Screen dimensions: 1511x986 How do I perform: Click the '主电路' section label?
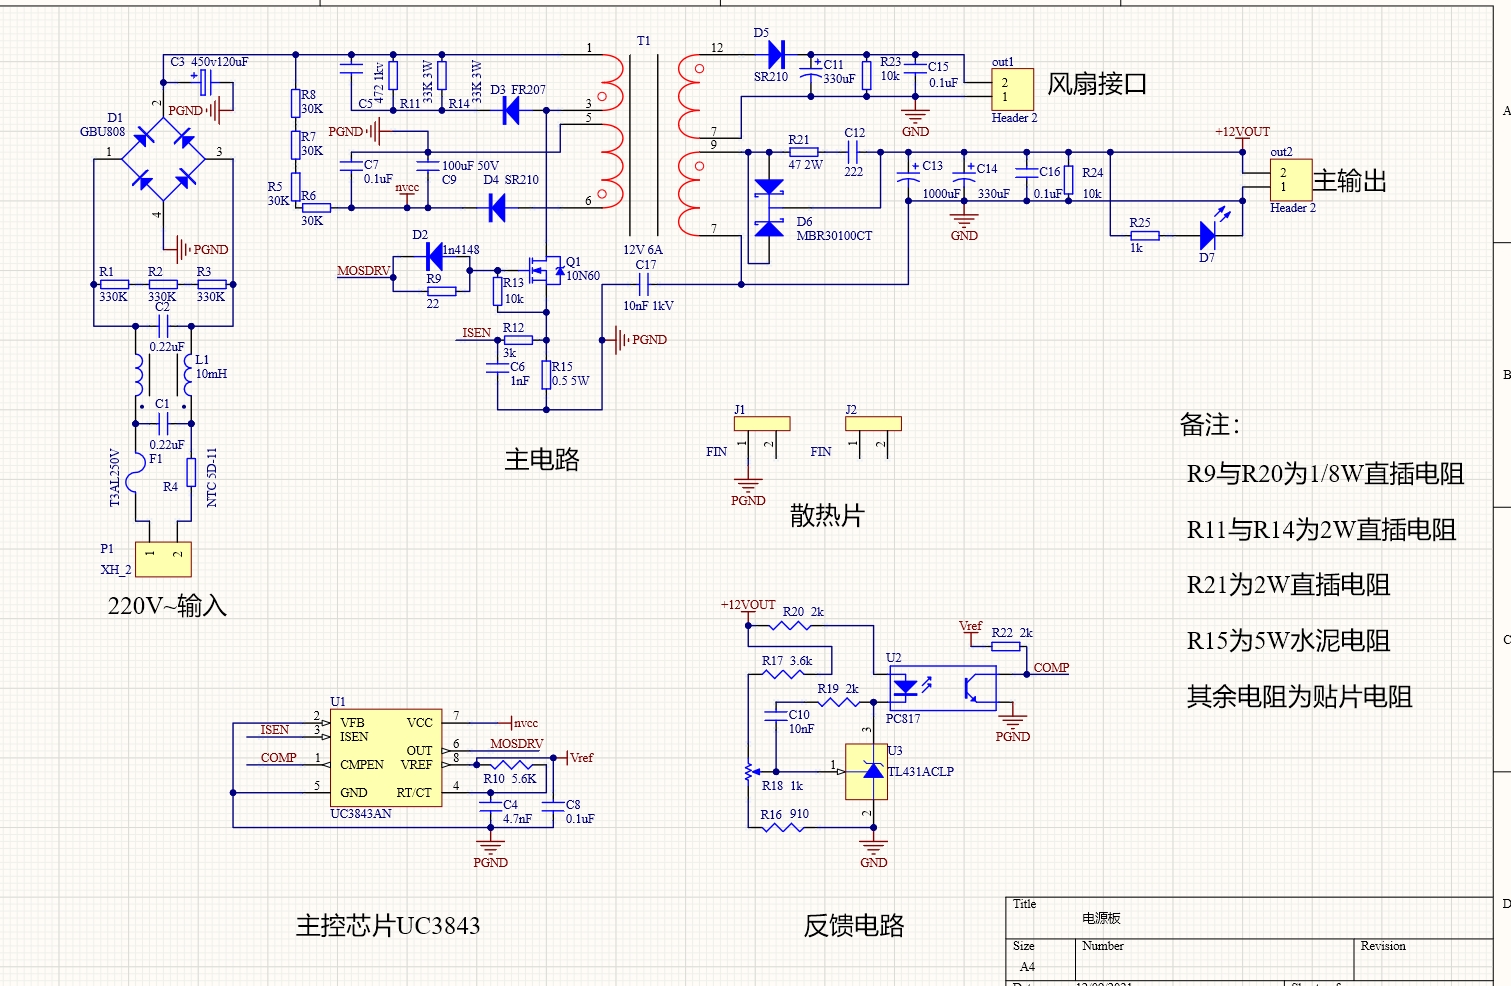coord(542,460)
